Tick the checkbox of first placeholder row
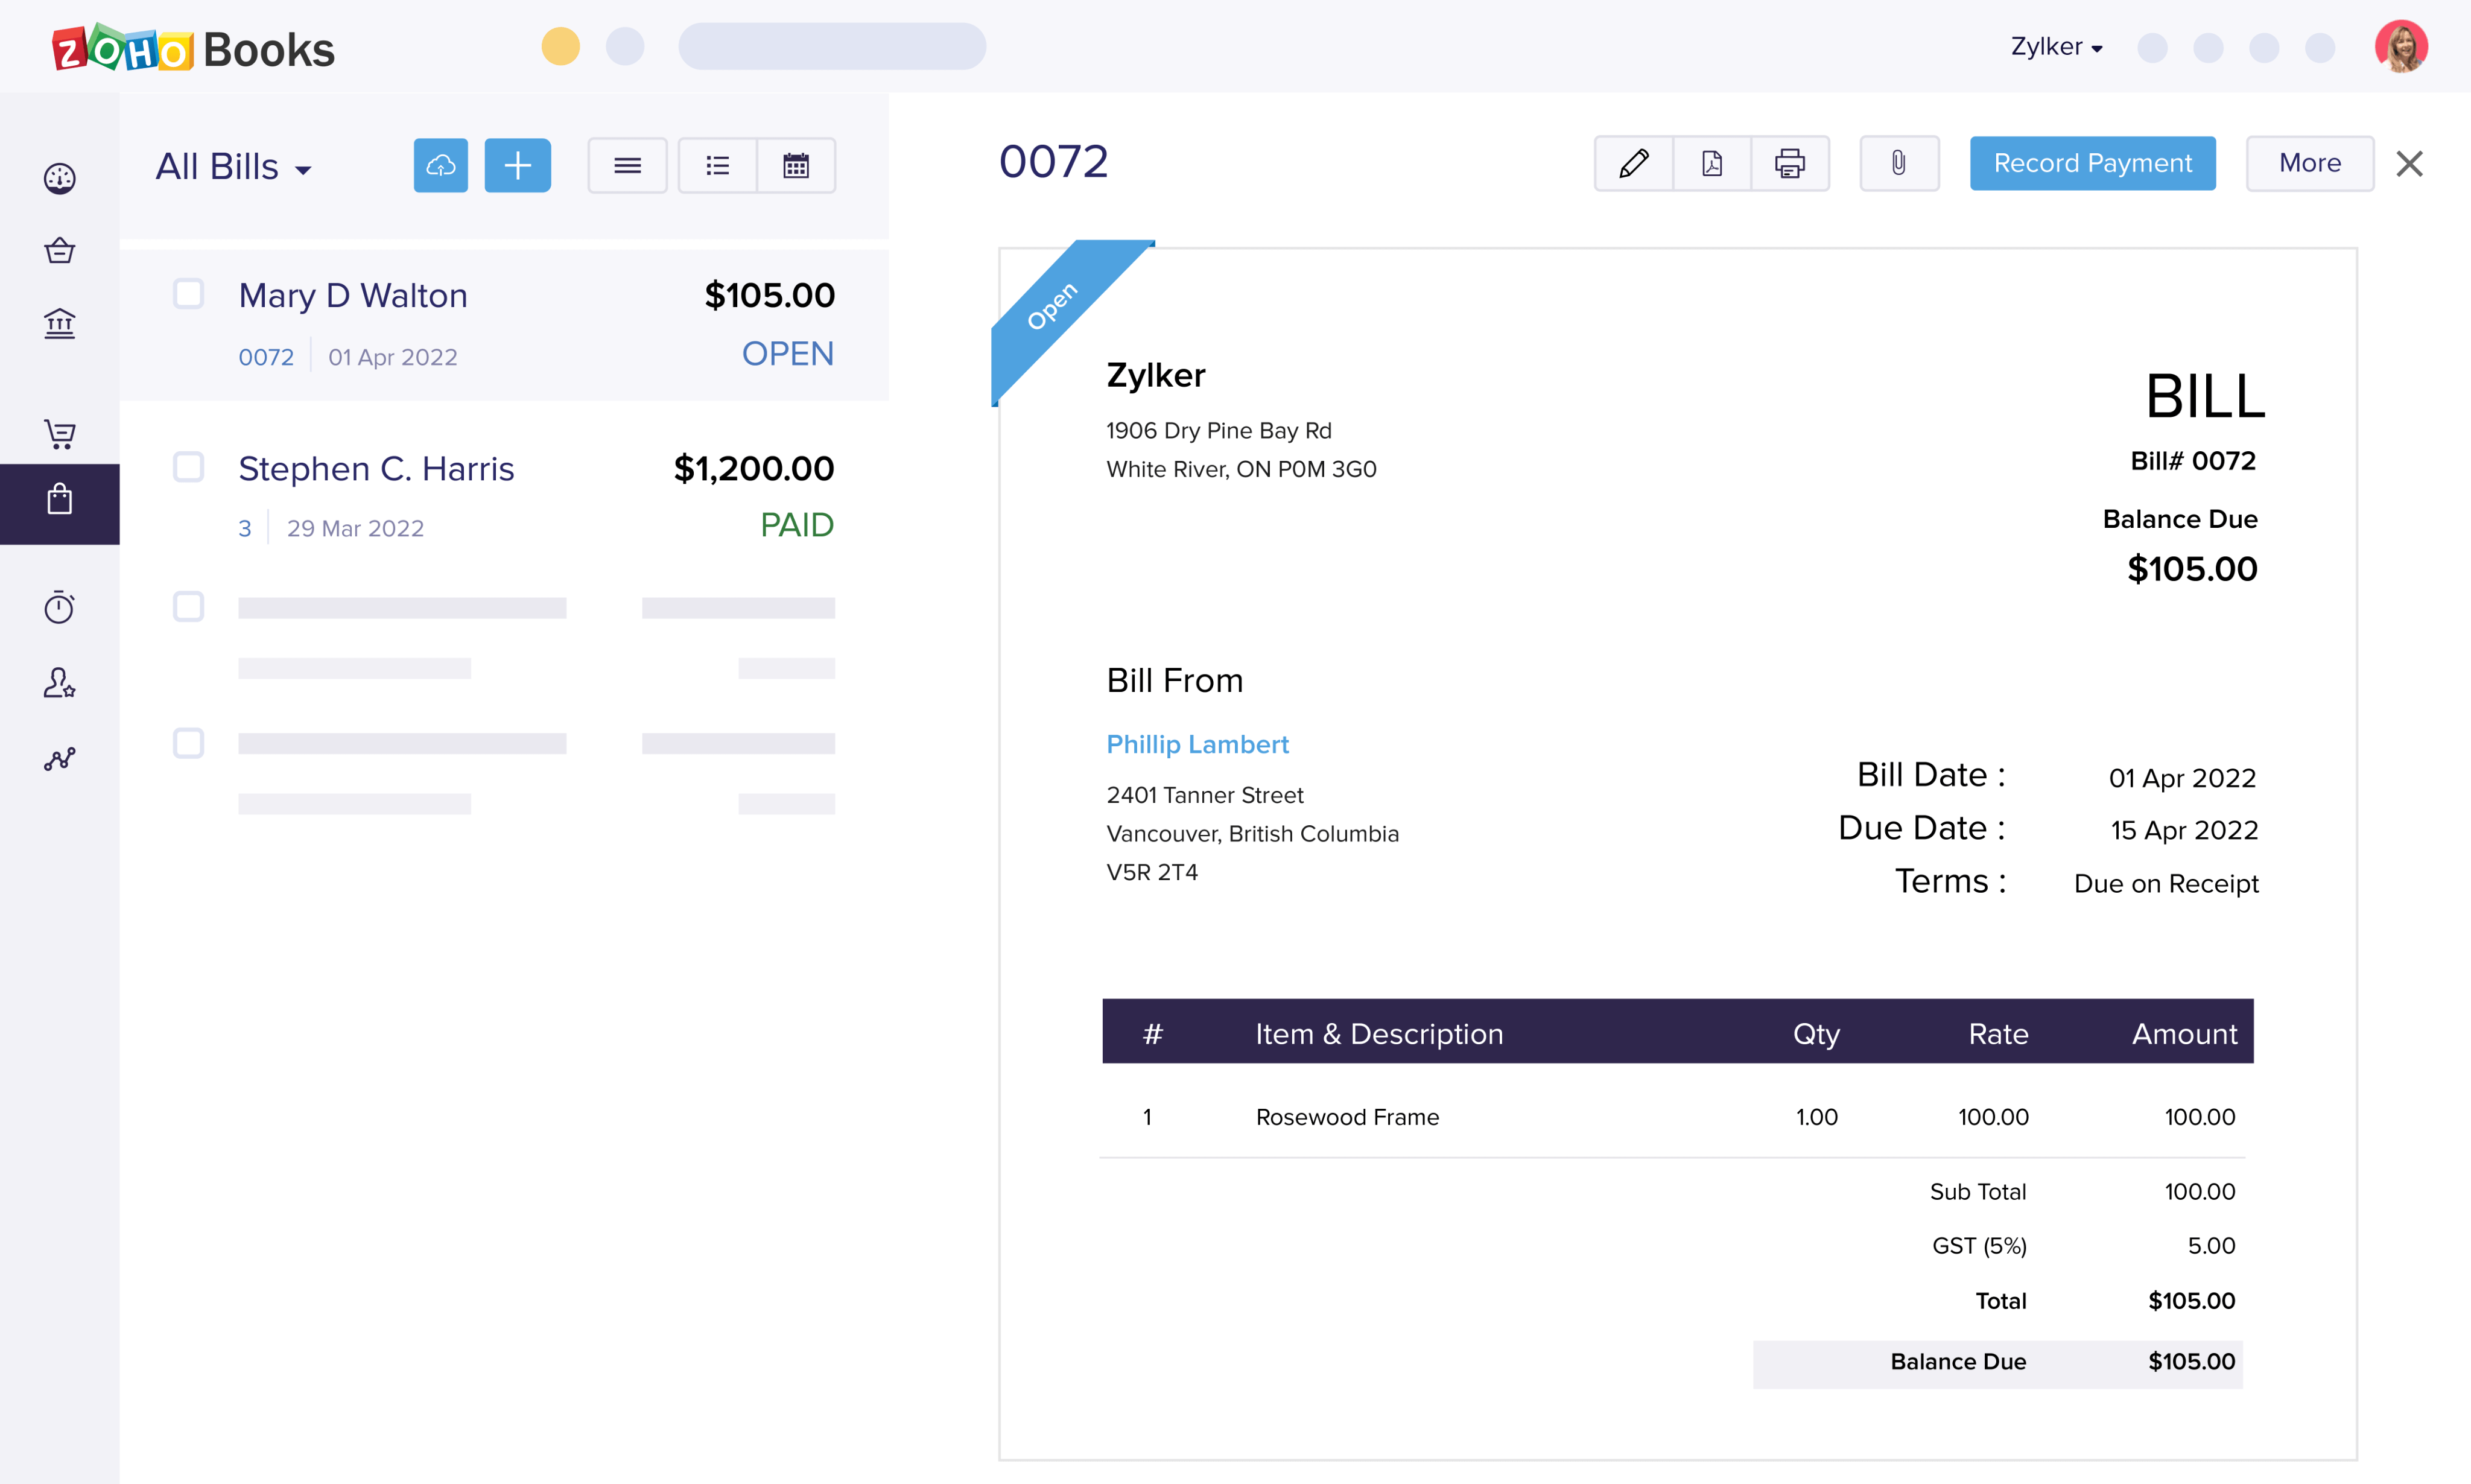Screen dimensions: 2471x1484 (188, 606)
